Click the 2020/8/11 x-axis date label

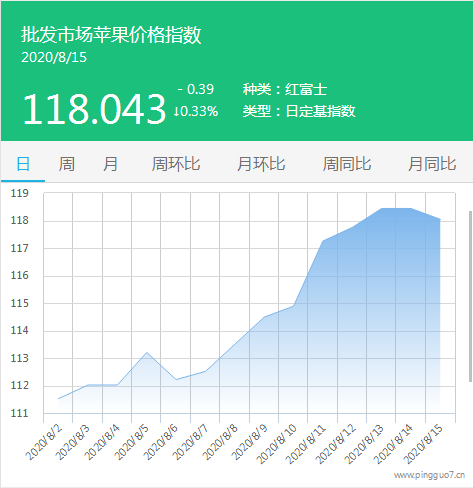[x=305, y=444]
